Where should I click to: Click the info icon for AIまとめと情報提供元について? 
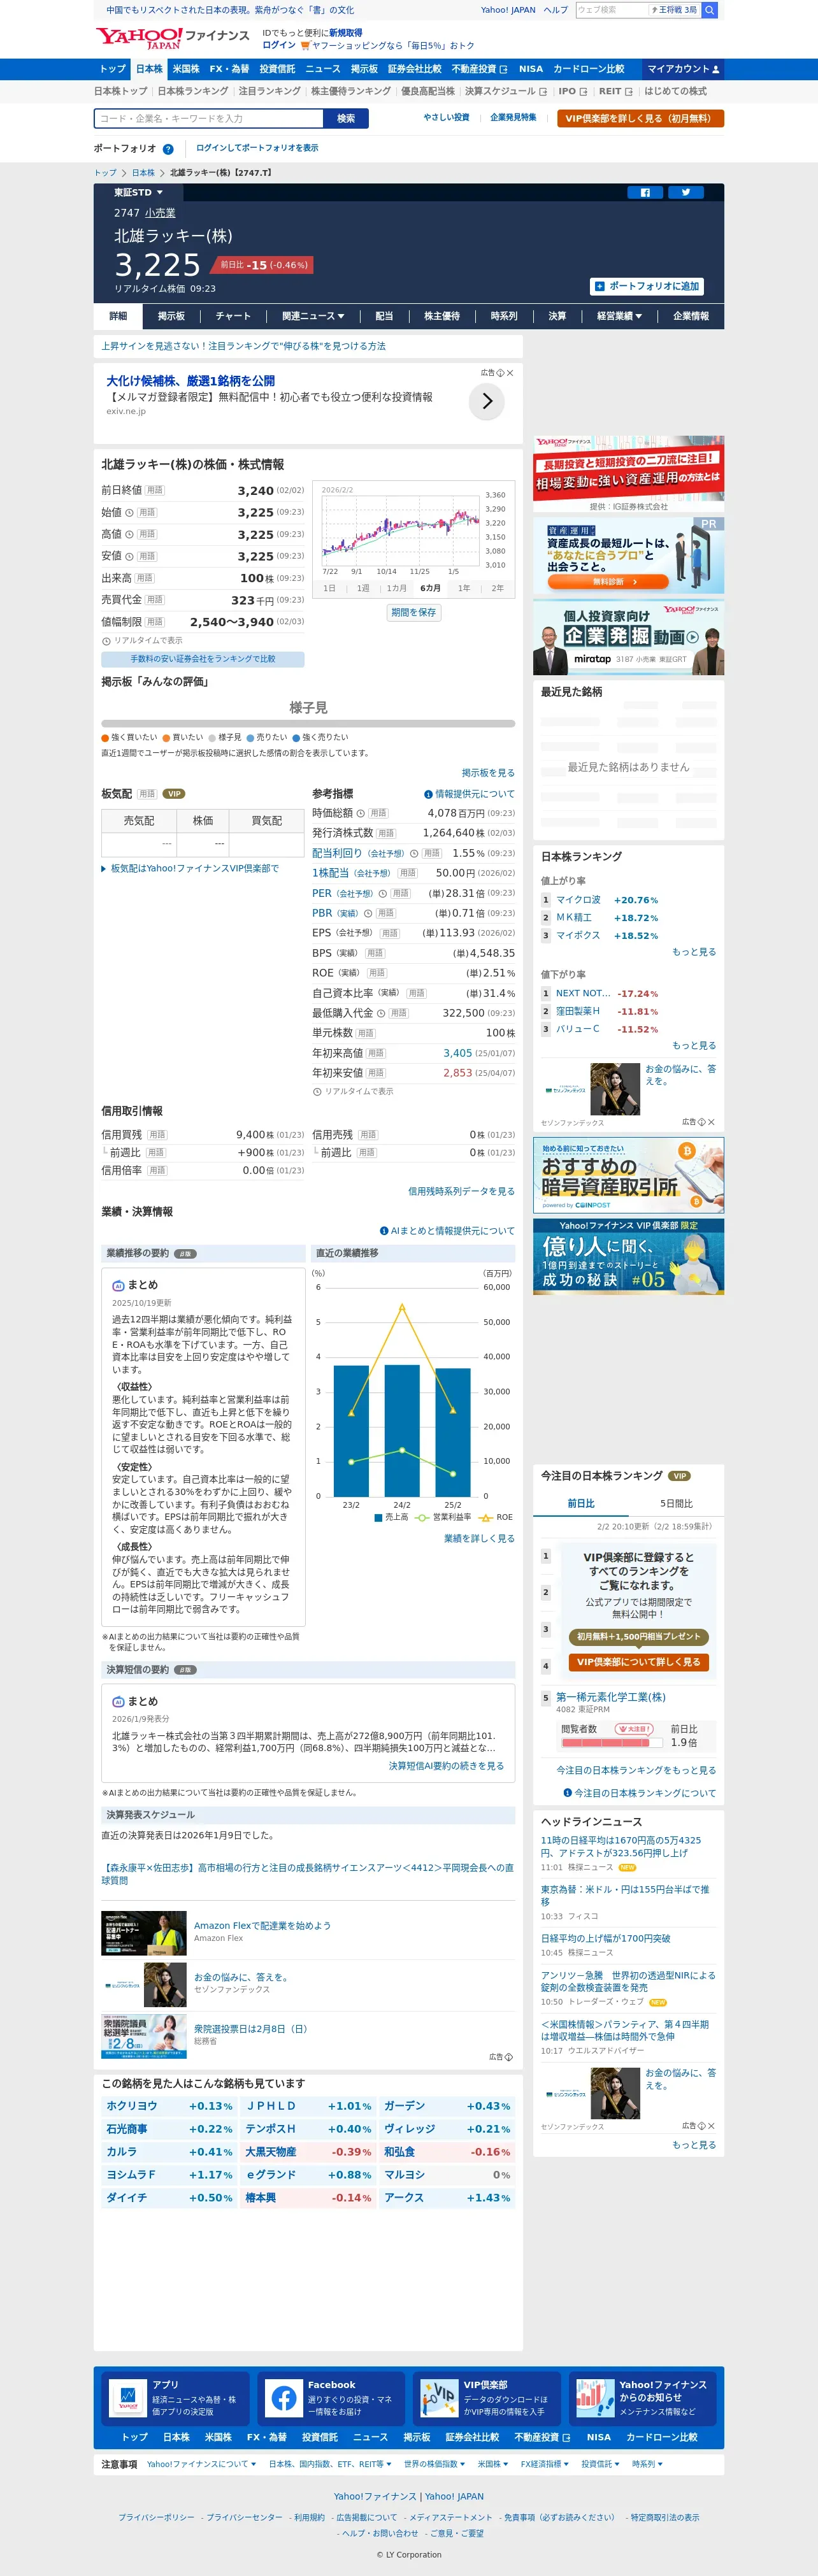click(x=384, y=1231)
